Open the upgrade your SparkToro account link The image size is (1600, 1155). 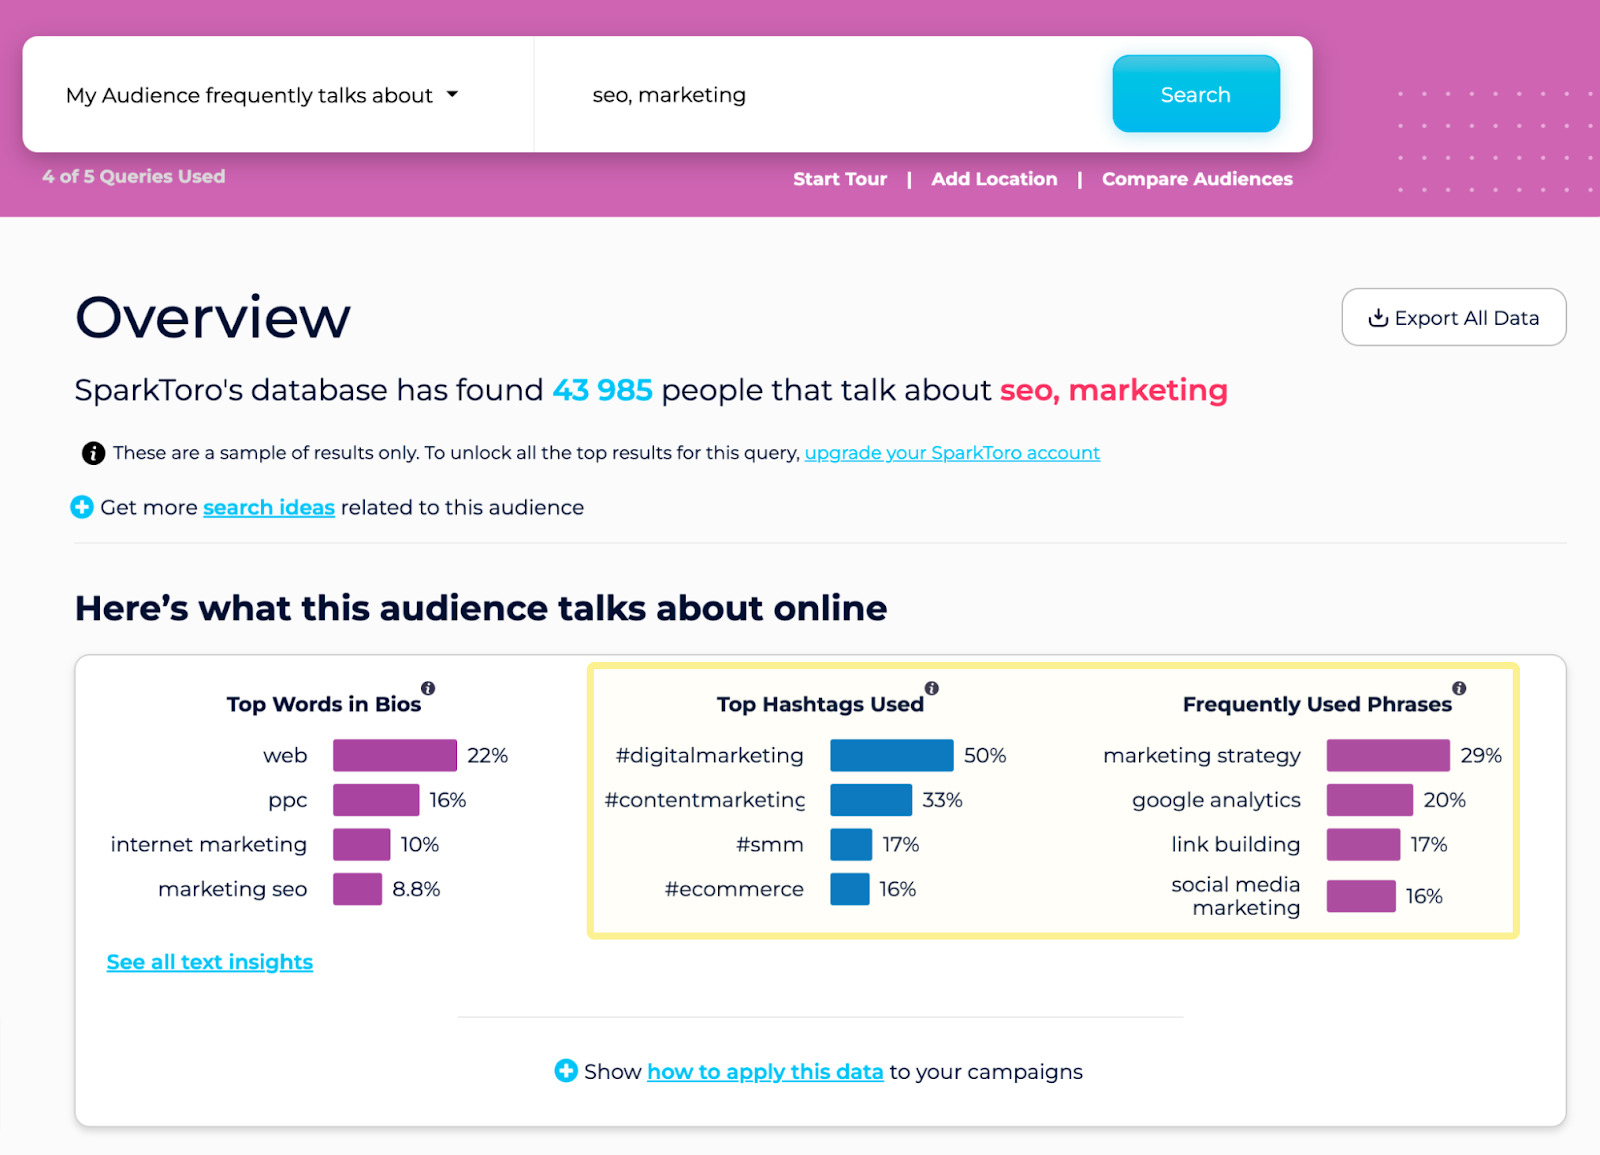pyautogui.click(x=951, y=452)
